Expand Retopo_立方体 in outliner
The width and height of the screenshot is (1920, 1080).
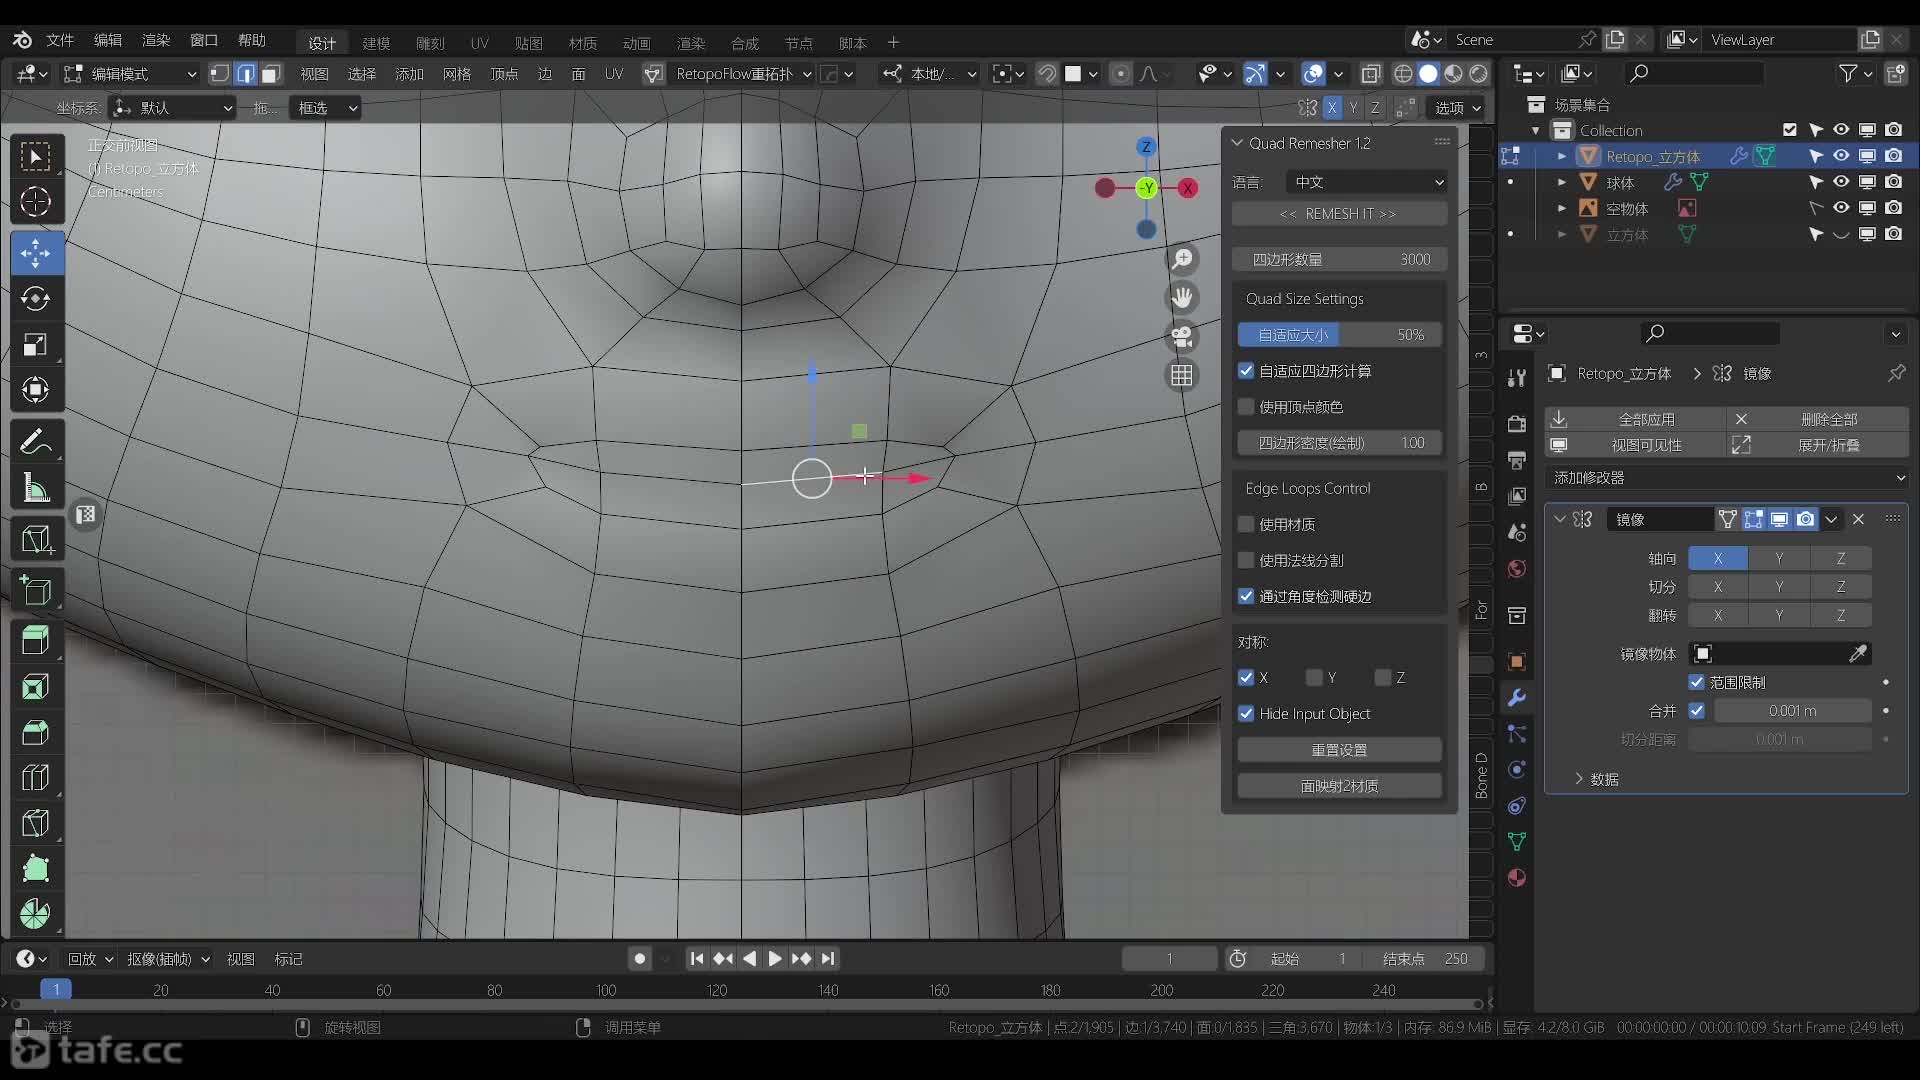point(1561,156)
